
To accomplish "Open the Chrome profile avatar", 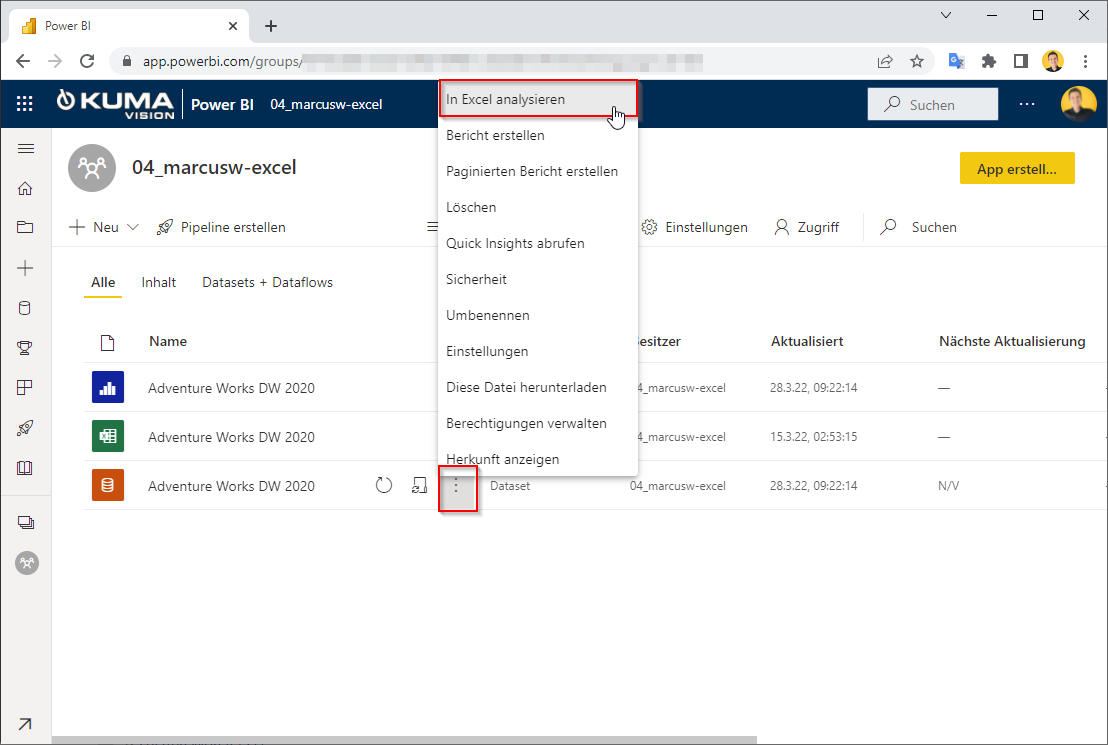I will (1053, 61).
